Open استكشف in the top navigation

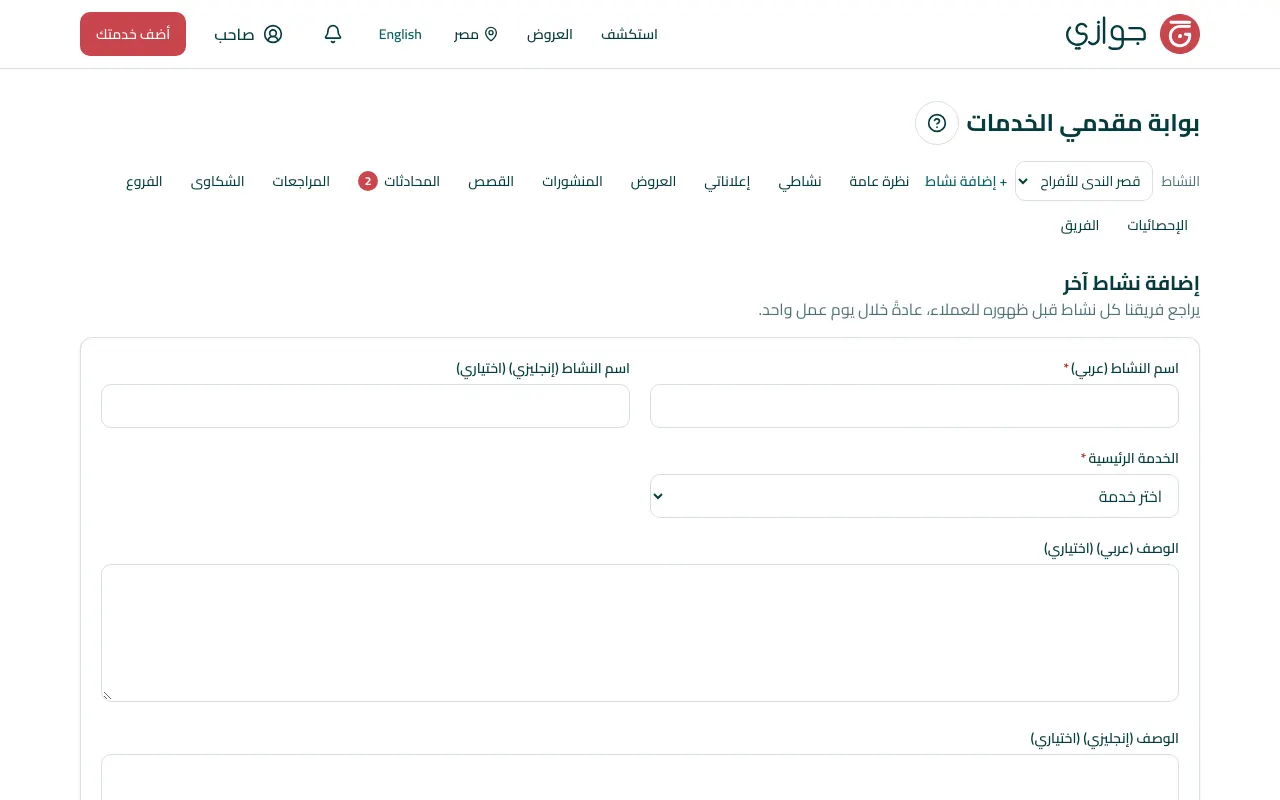[629, 34]
